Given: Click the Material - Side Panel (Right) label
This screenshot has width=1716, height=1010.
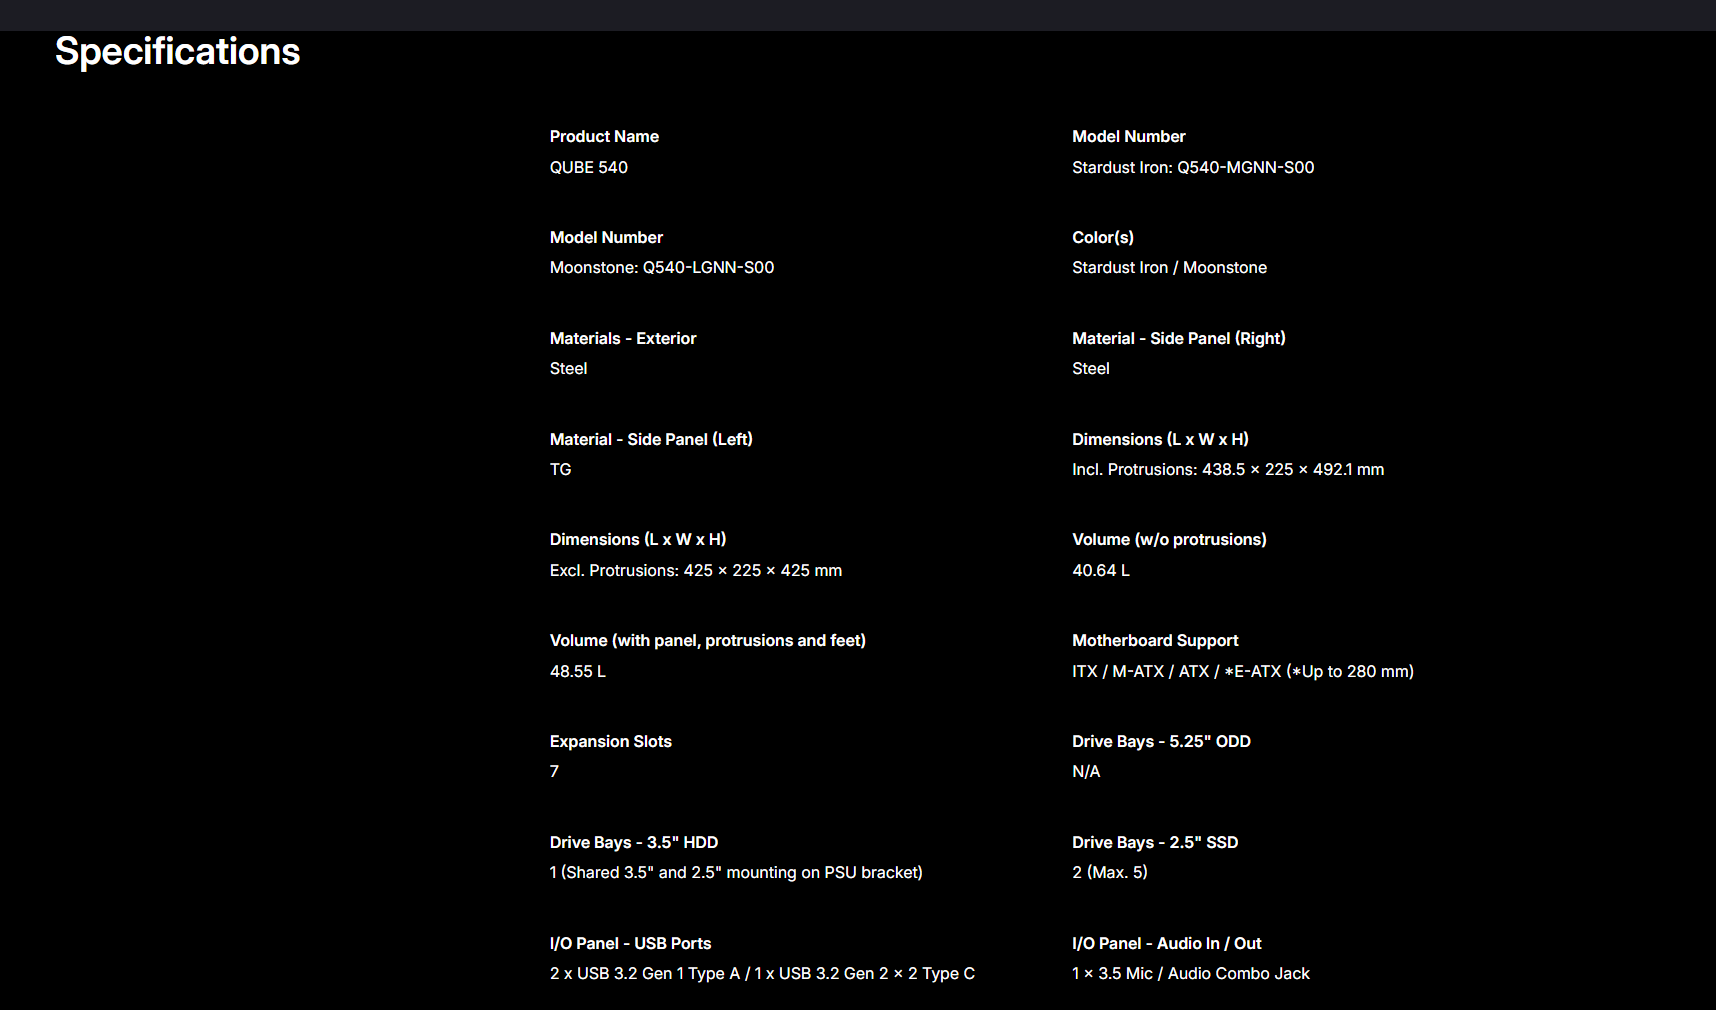Looking at the screenshot, I should pyautogui.click(x=1179, y=338).
